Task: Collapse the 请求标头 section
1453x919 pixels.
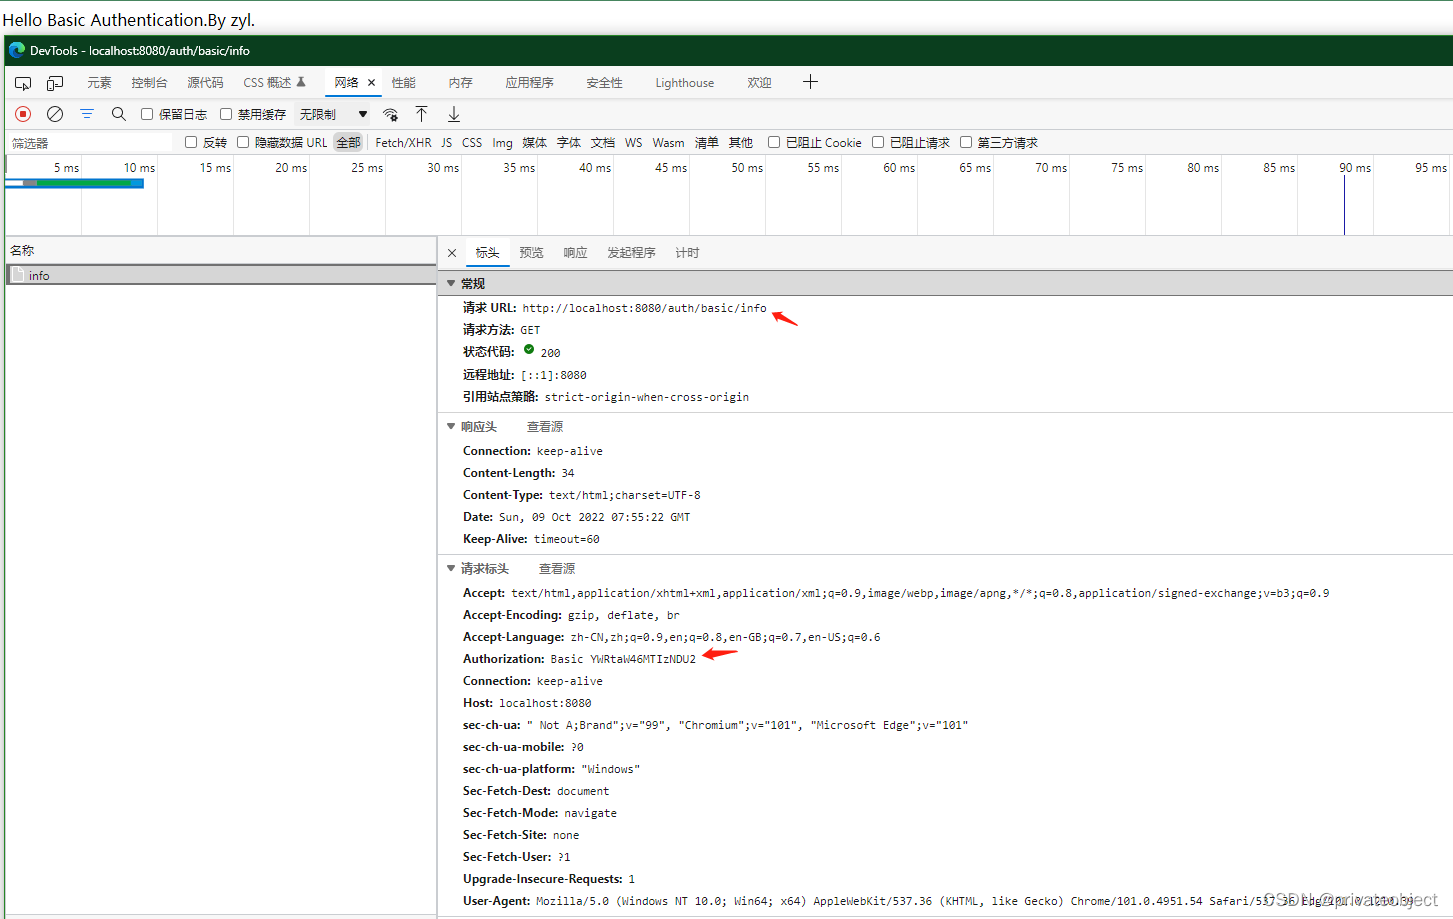Action: [x=451, y=569]
